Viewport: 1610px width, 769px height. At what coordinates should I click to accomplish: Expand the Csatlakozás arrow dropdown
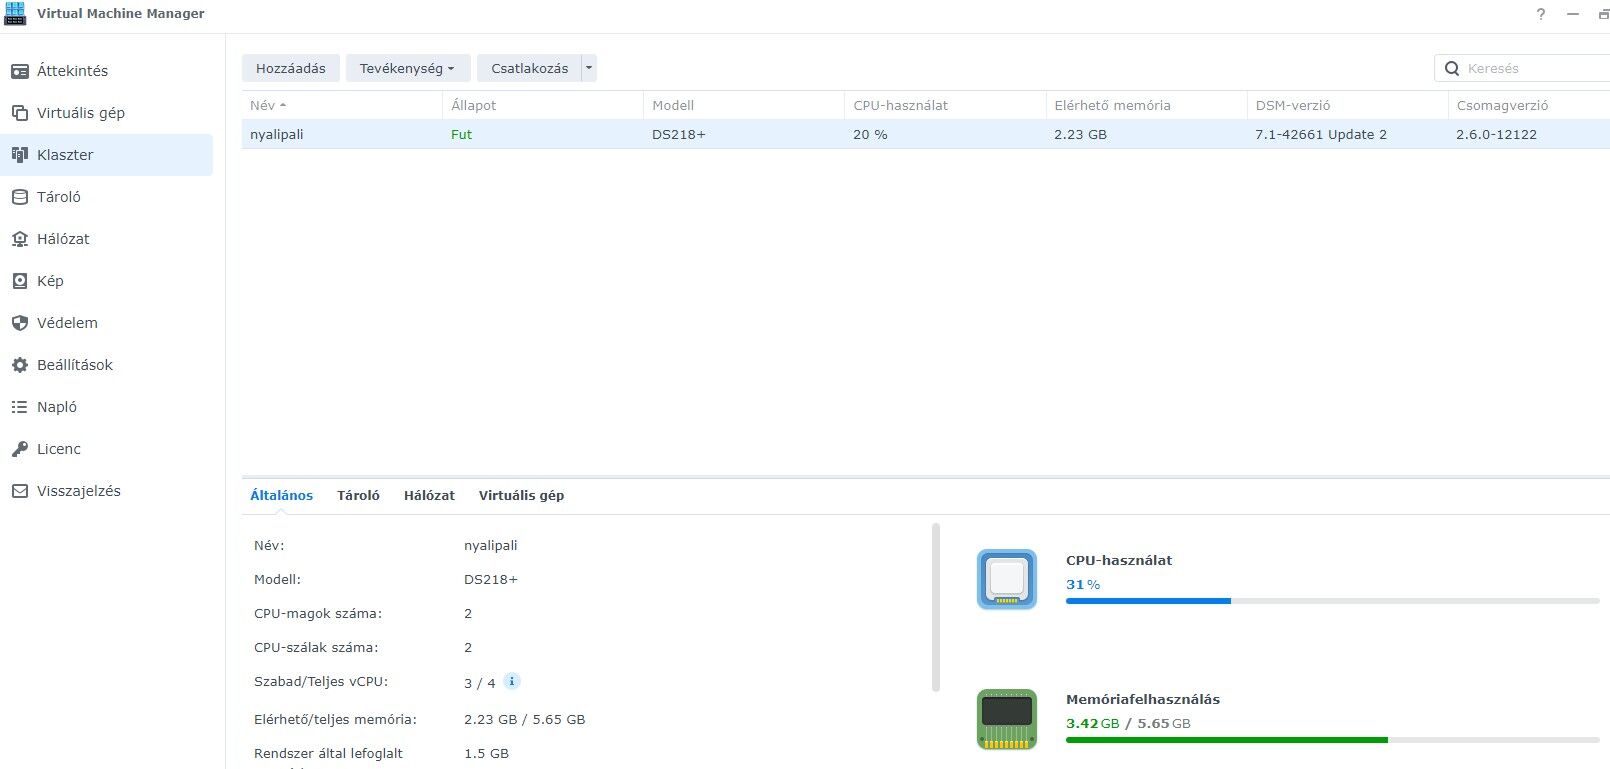click(589, 68)
